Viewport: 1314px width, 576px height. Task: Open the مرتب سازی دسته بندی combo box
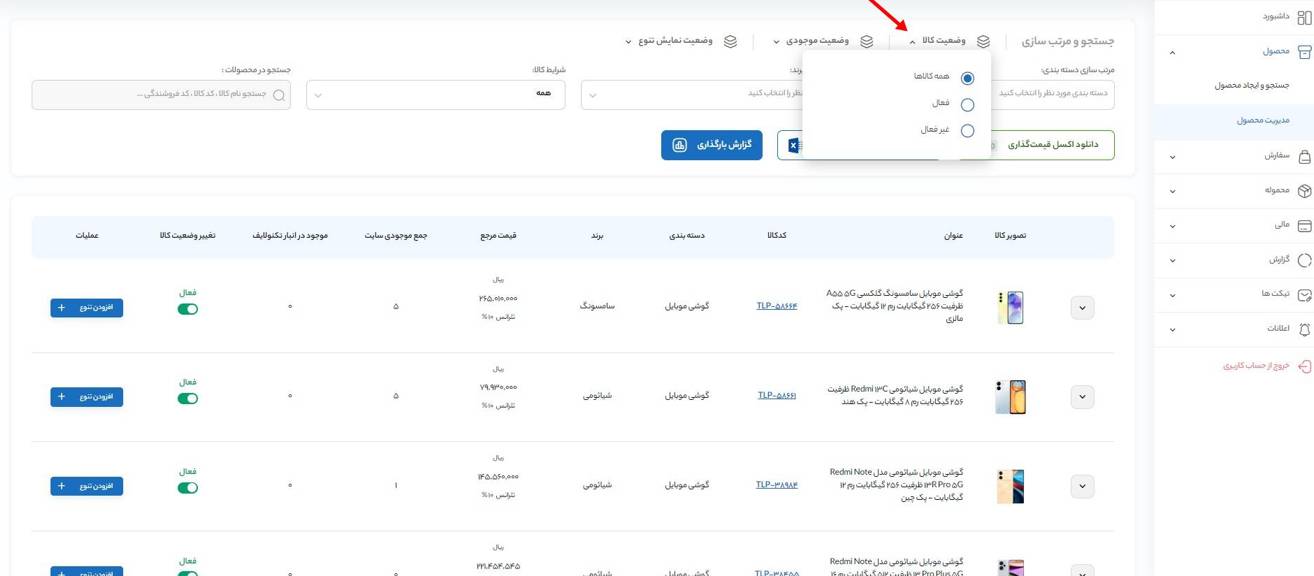[1052, 94]
